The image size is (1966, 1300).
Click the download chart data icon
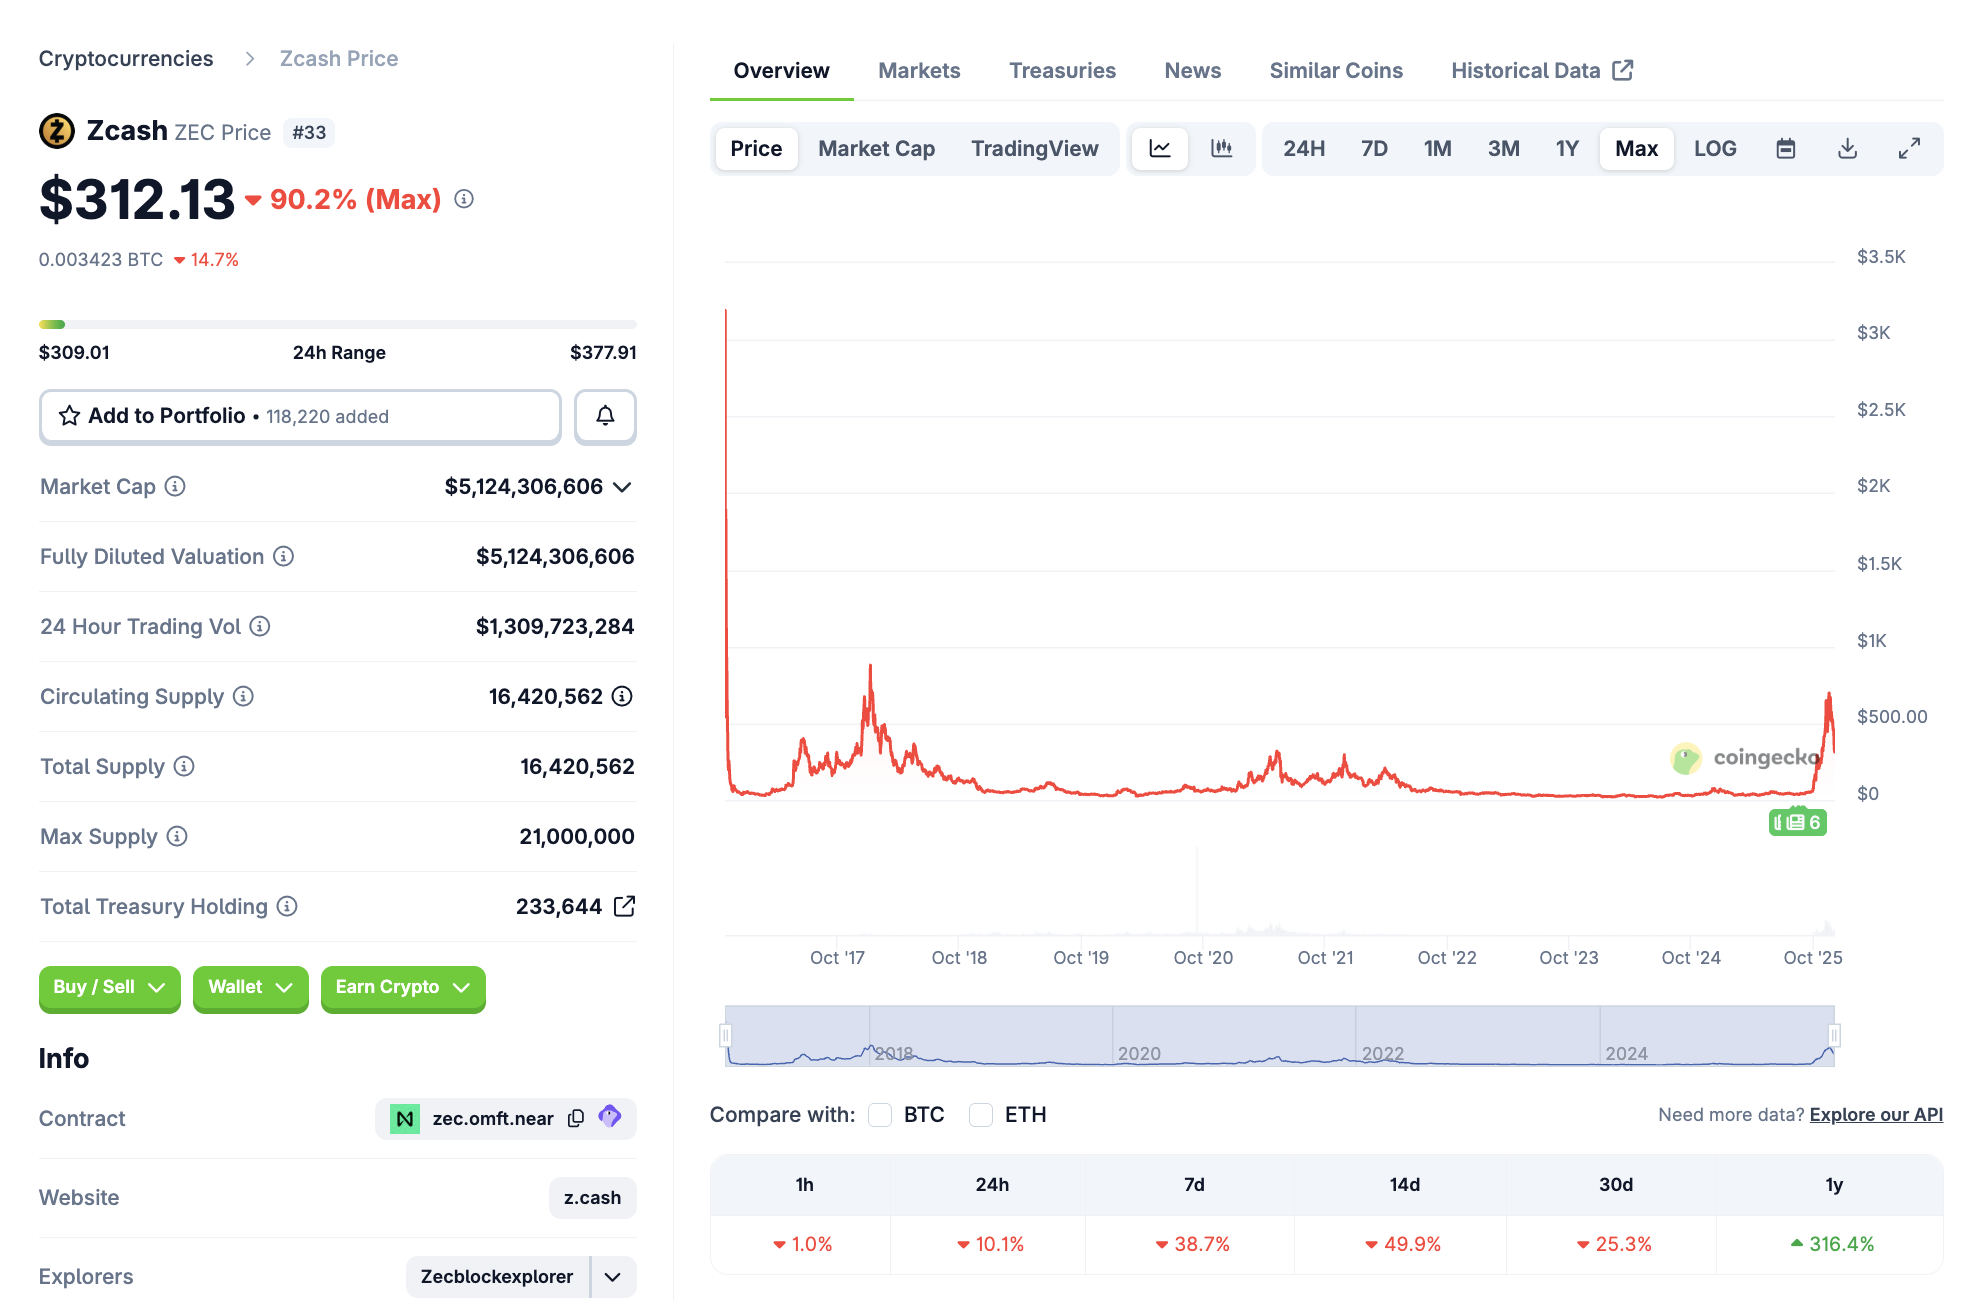pos(1847,149)
